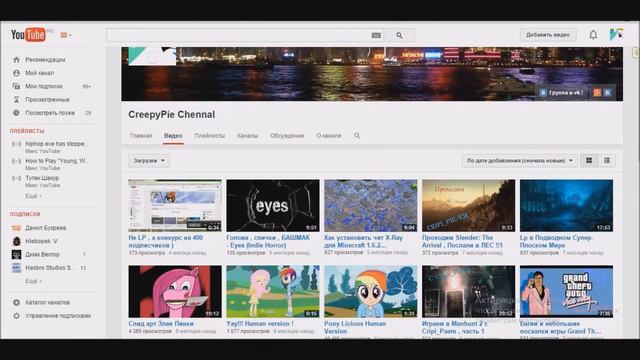The height and width of the screenshot is (360, 640).
Task: Open the Тупак Шакур playlist
Action: 42,178
